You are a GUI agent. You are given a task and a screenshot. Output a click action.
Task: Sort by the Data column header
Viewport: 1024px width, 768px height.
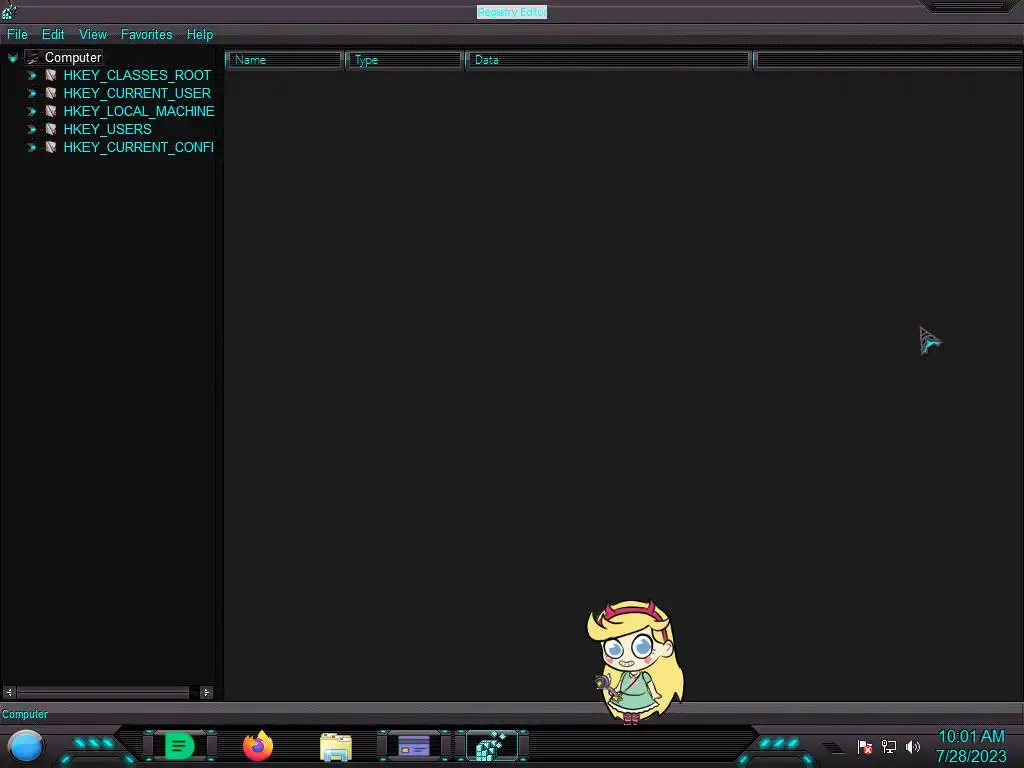608,60
